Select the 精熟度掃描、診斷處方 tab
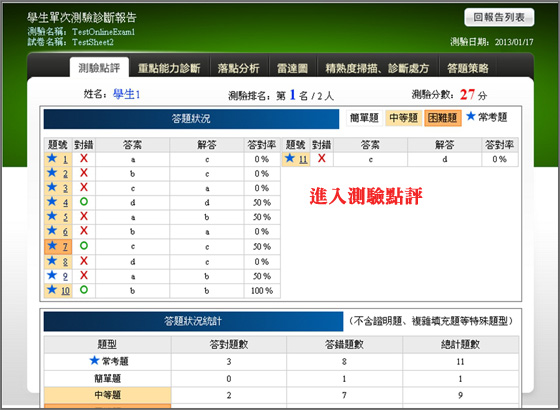The image size is (560, 410). (377, 68)
